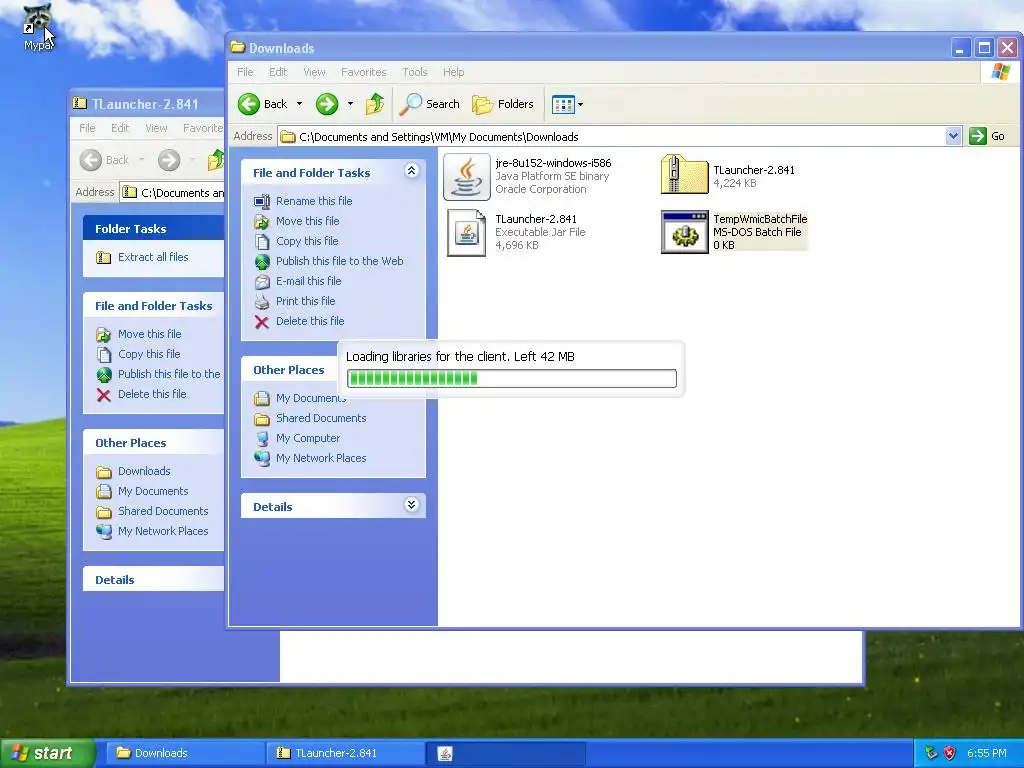Open My Network Places in Downloads window
Screen dimensions: 1024x768
click(321, 458)
